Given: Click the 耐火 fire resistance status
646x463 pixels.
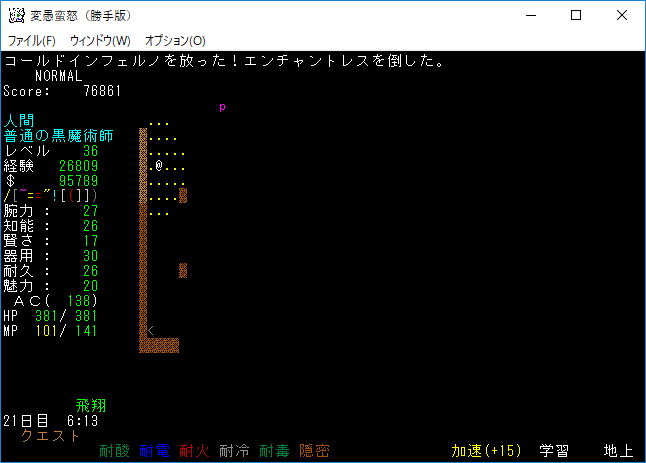Looking at the screenshot, I should [x=194, y=451].
